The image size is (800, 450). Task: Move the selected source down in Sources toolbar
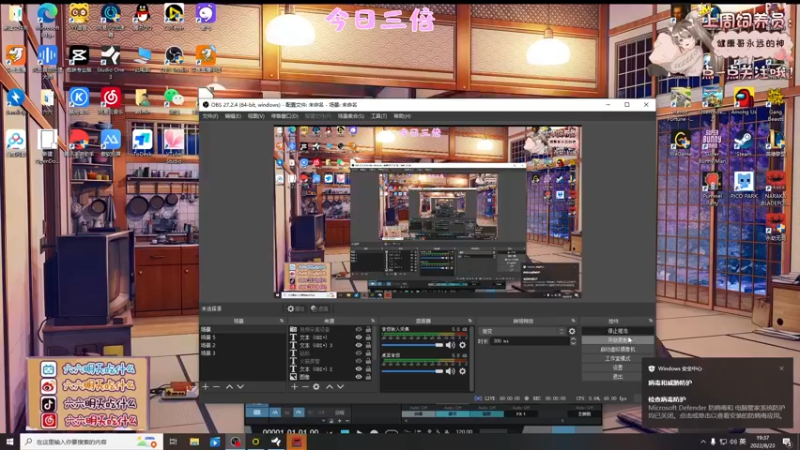[340, 387]
